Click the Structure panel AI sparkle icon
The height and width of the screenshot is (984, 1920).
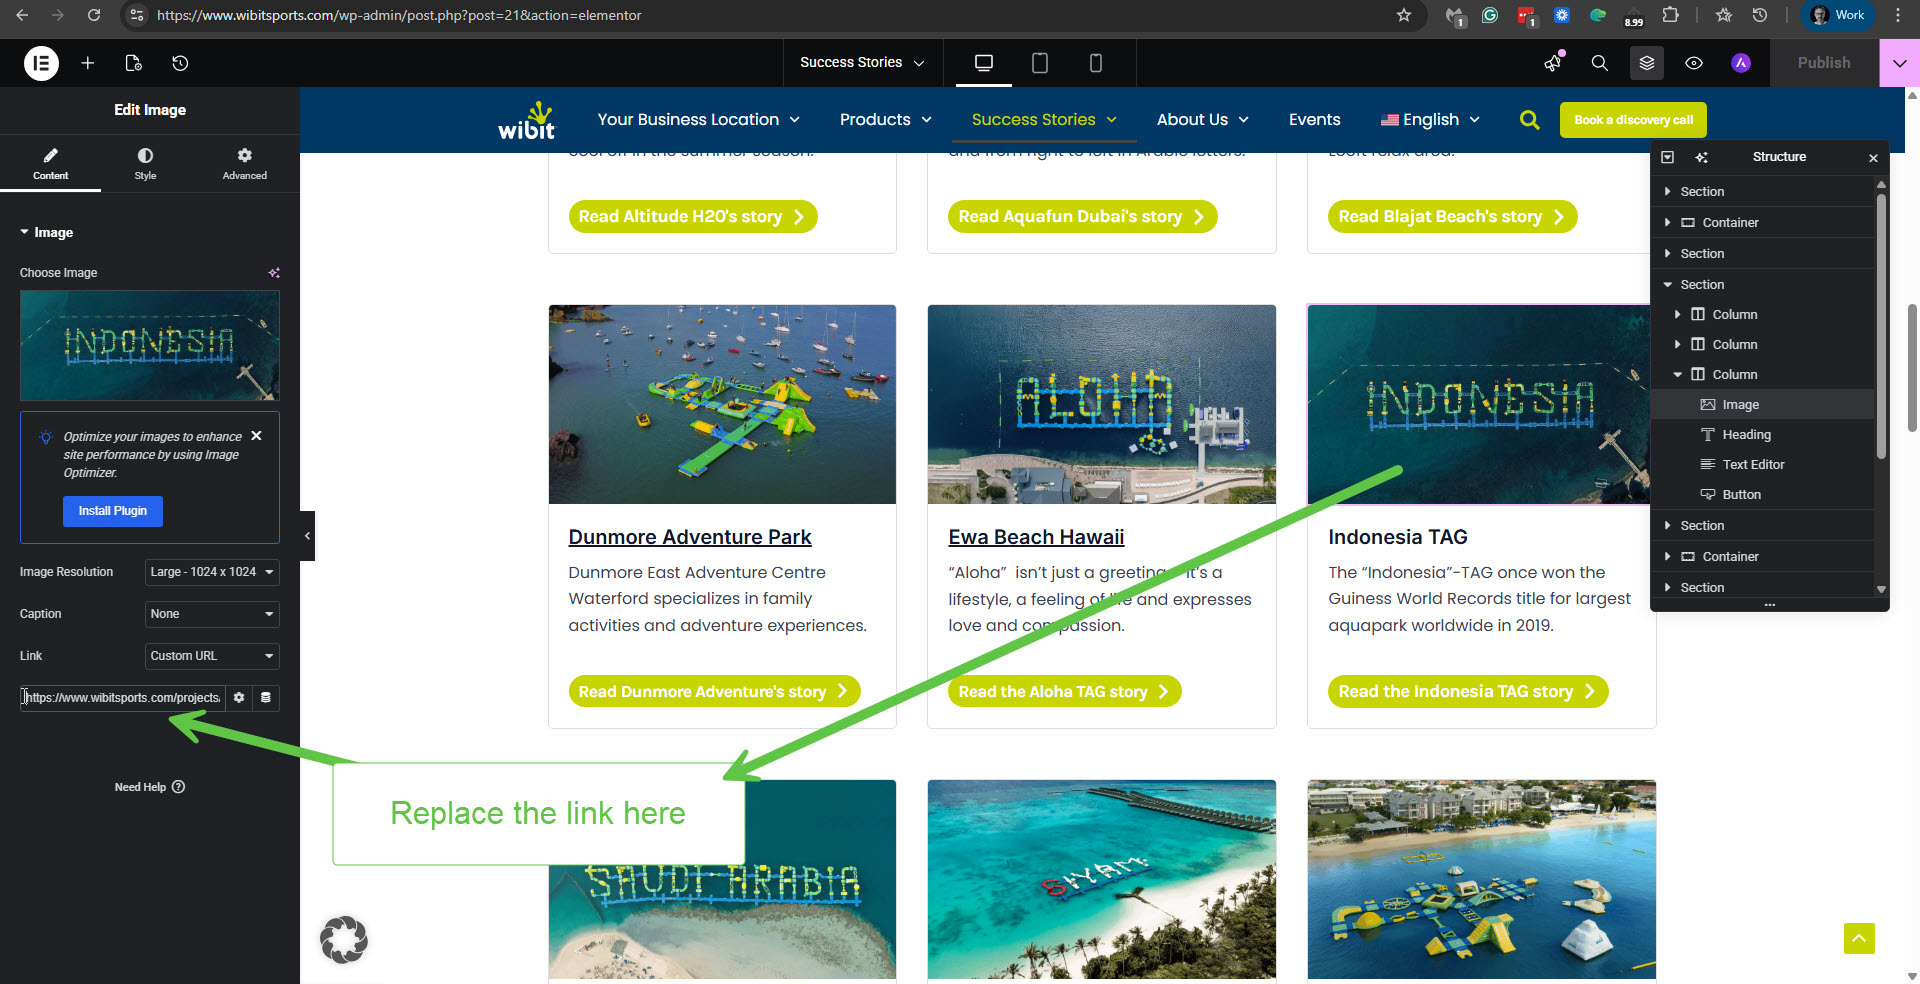(1702, 157)
